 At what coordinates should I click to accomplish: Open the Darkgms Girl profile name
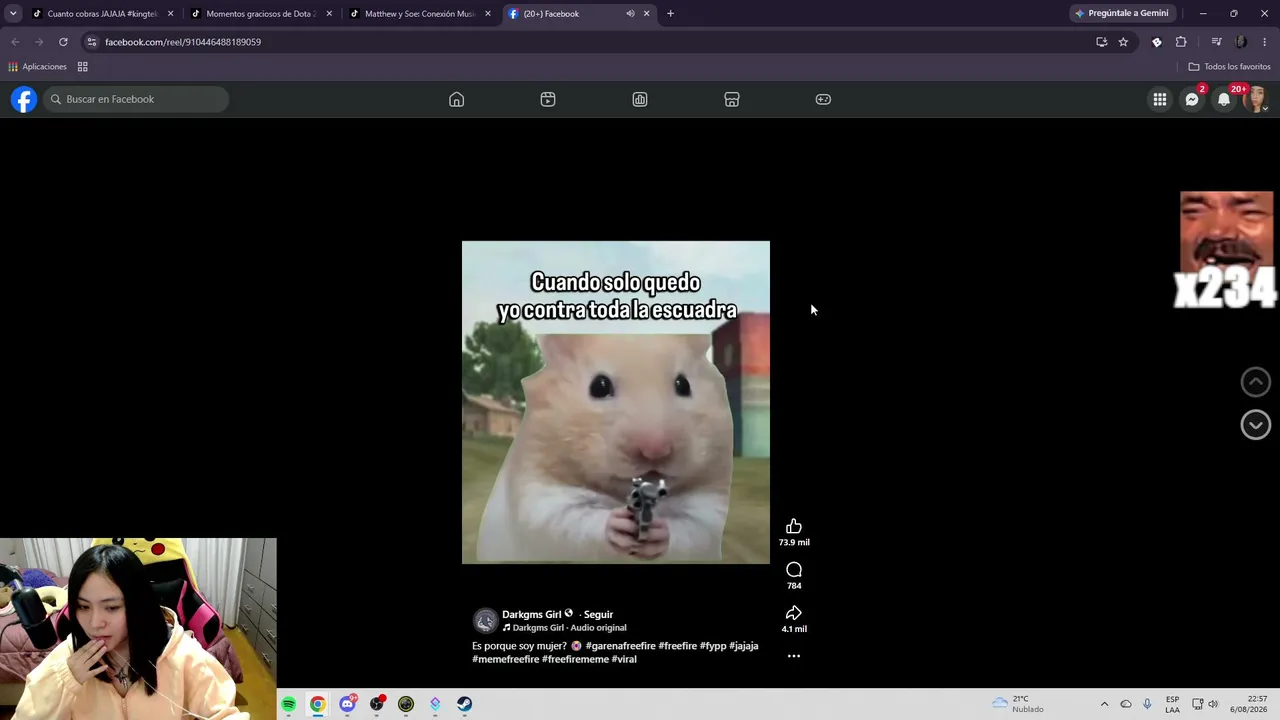pyautogui.click(x=531, y=615)
